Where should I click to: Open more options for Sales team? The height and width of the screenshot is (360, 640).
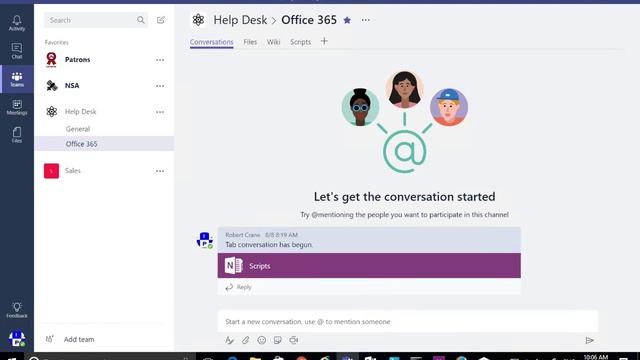(160, 171)
